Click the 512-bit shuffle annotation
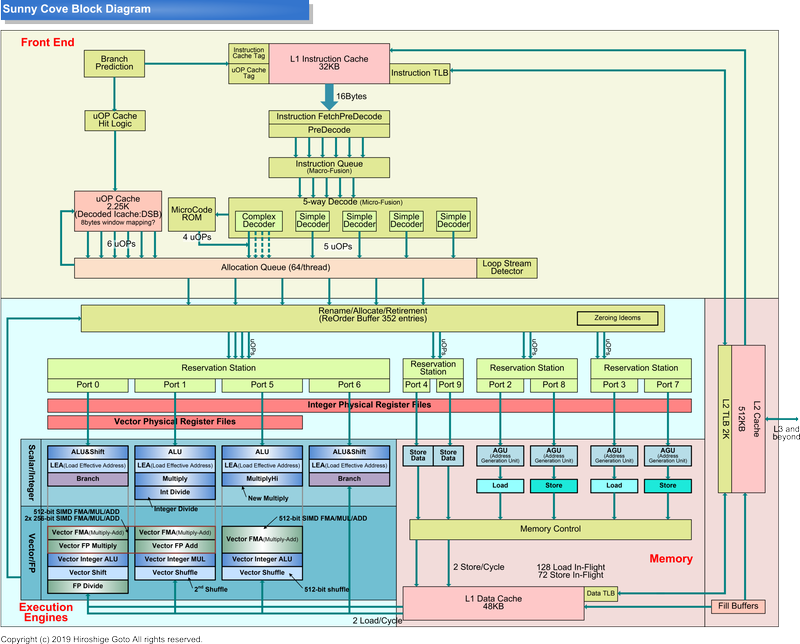 pos(327,589)
